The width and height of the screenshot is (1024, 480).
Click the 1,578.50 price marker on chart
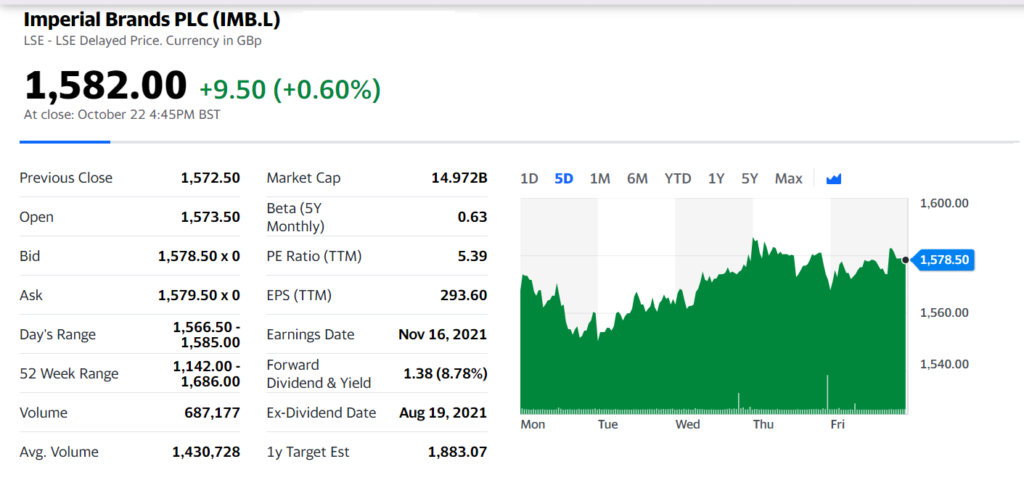pyautogui.click(x=942, y=260)
